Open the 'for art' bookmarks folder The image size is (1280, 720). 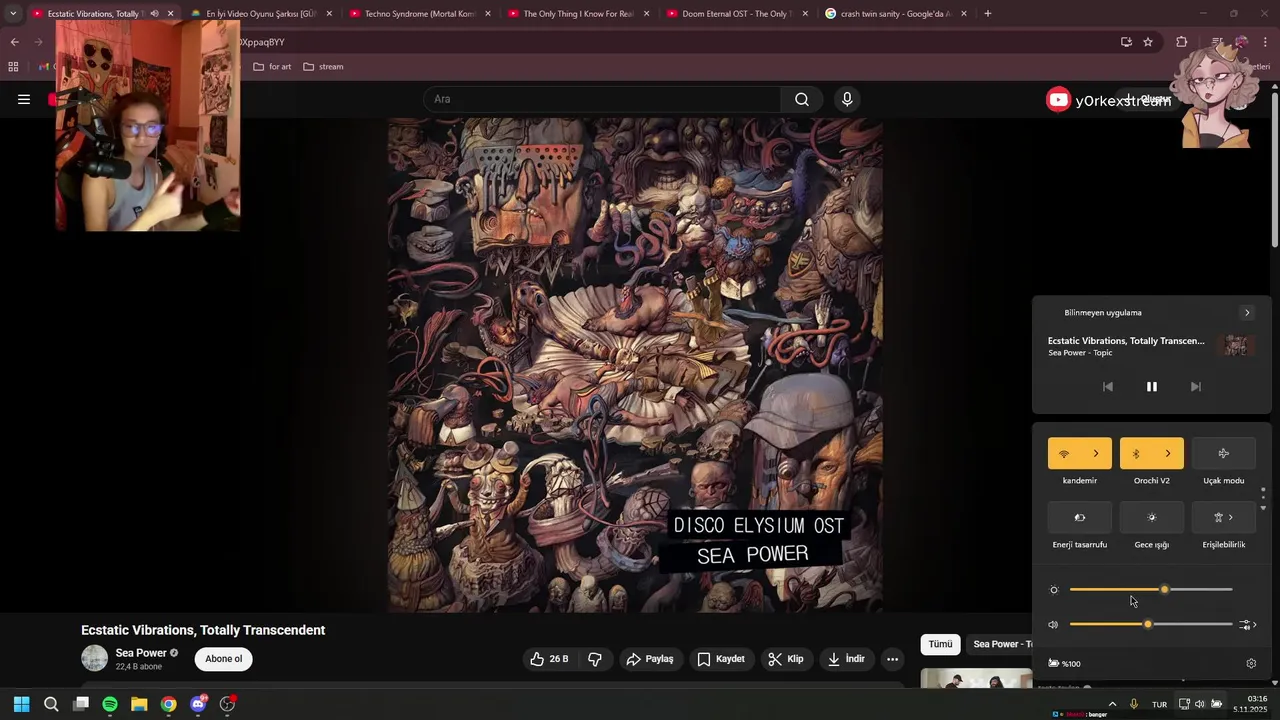(273, 67)
